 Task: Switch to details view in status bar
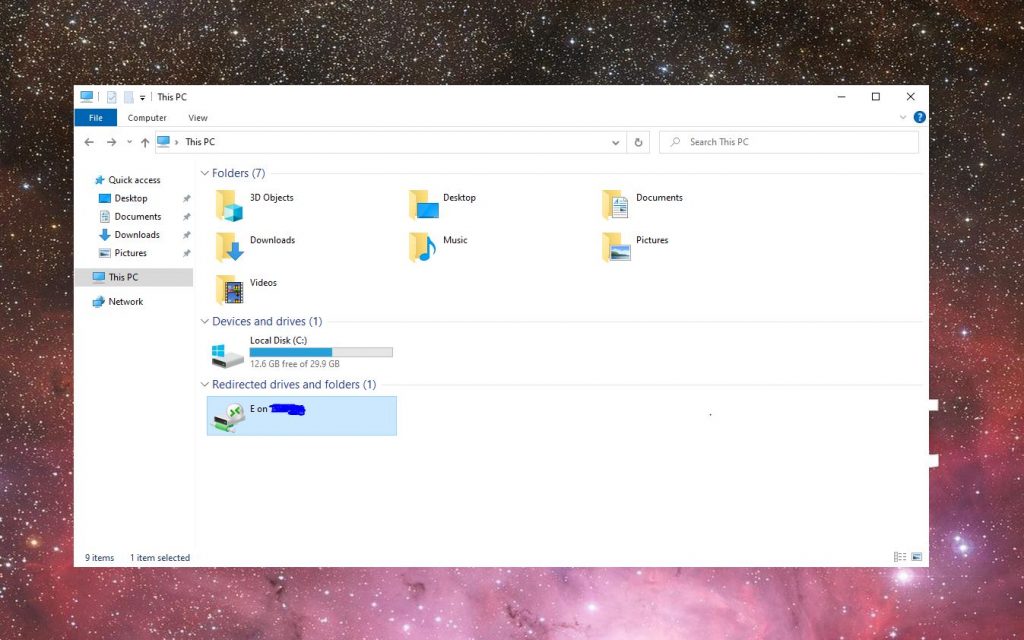point(900,557)
